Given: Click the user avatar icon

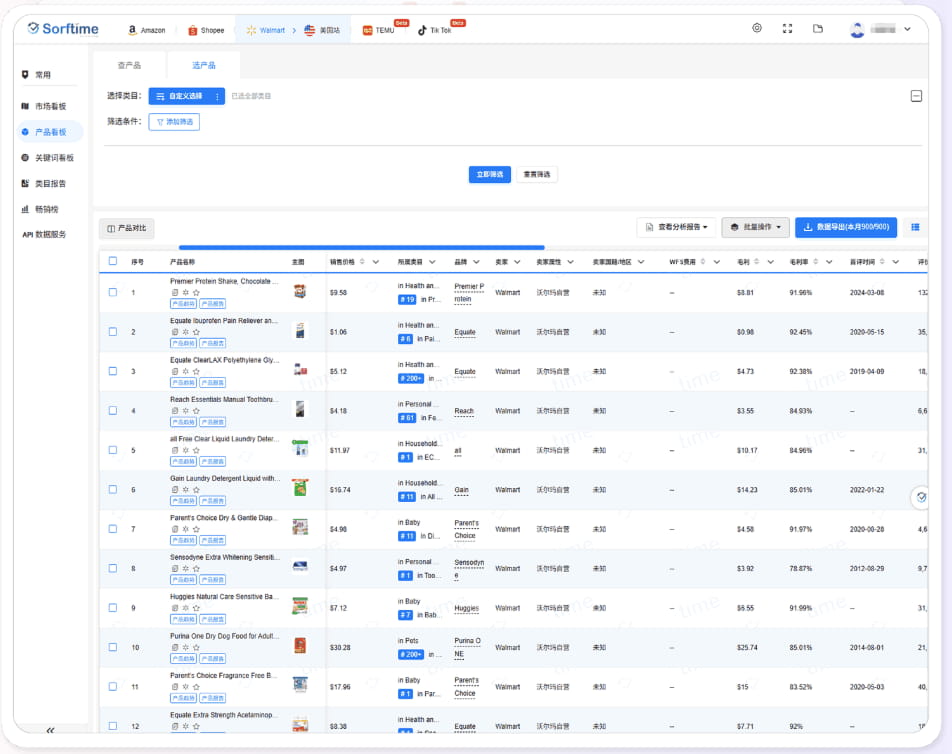Looking at the screenshot, I should [857, 29].
